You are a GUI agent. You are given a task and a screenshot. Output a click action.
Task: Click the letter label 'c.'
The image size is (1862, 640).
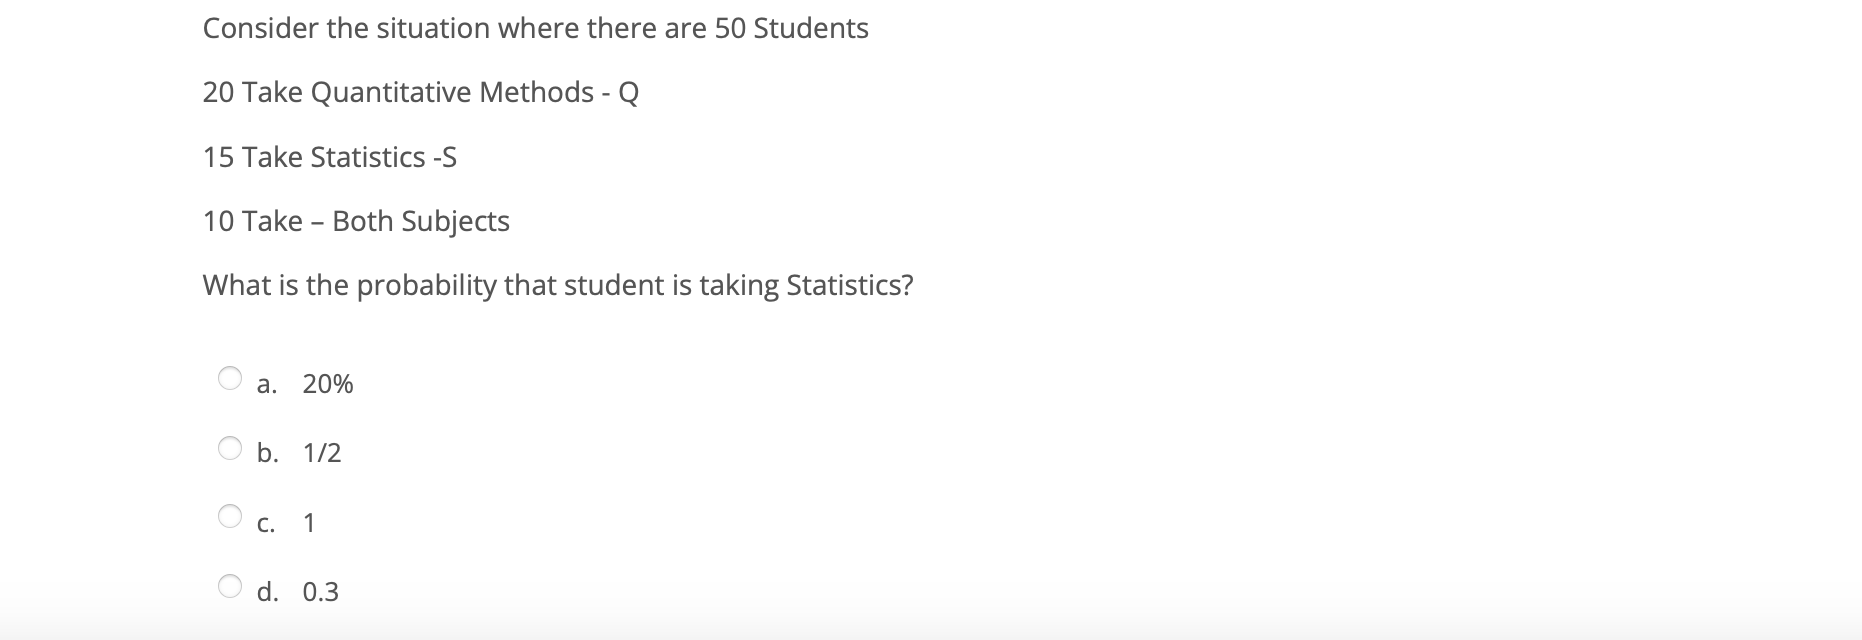click(x=266, y=523)
